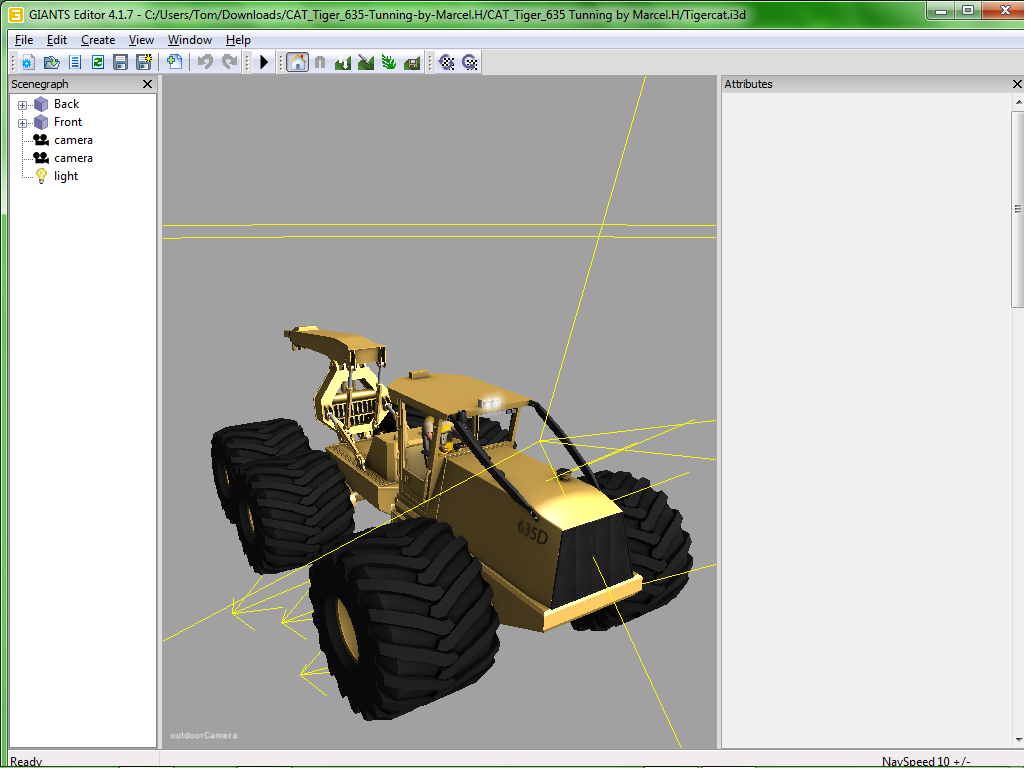Click the New Scene toolbar icon
This screenshot has width=1033, height=770.
(x=27, y=63)
